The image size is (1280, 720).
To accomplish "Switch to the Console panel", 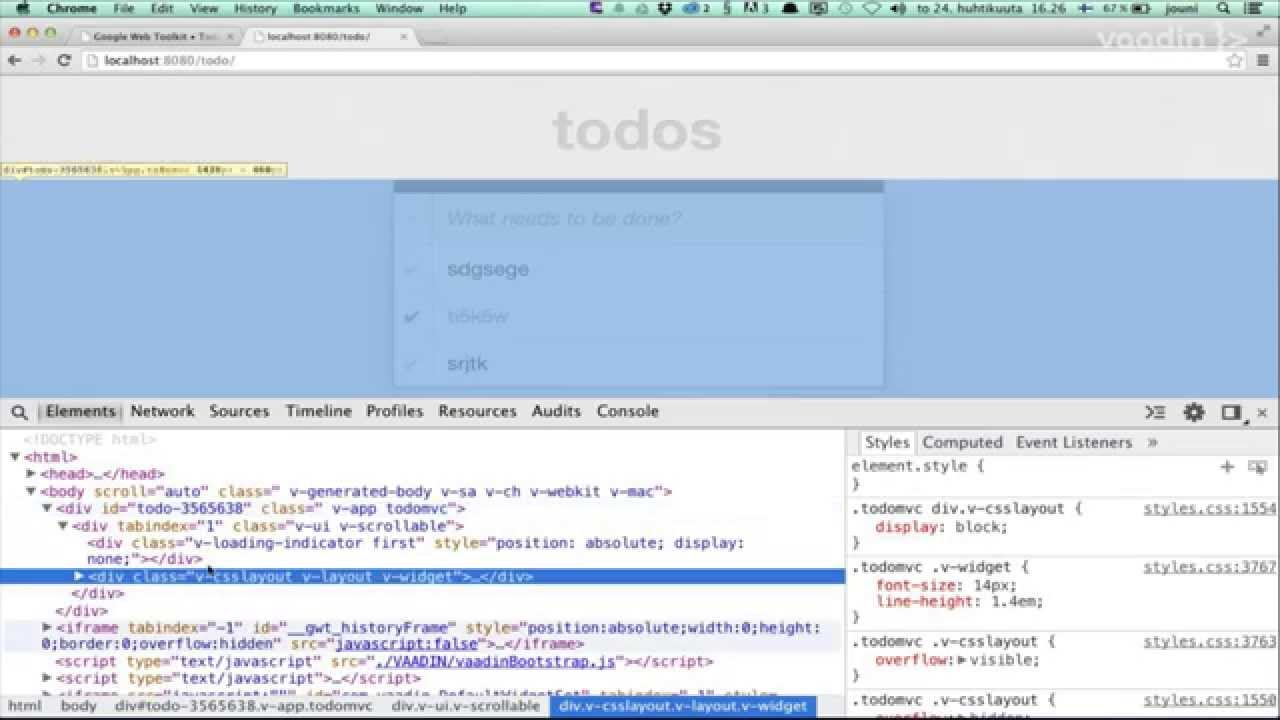I will tap(628, 411).
